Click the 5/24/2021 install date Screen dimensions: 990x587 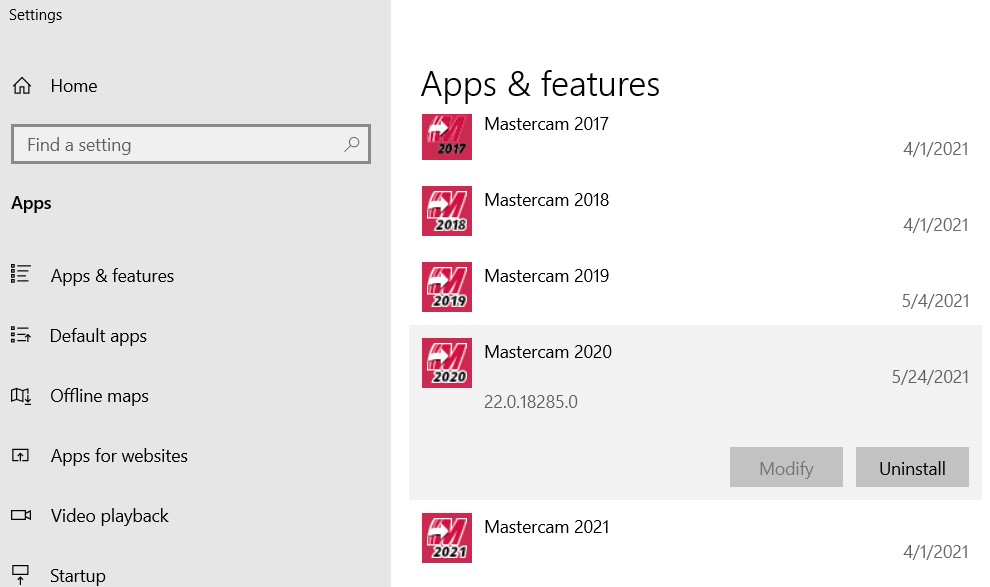pyautogui.click(x=930, y=377)
